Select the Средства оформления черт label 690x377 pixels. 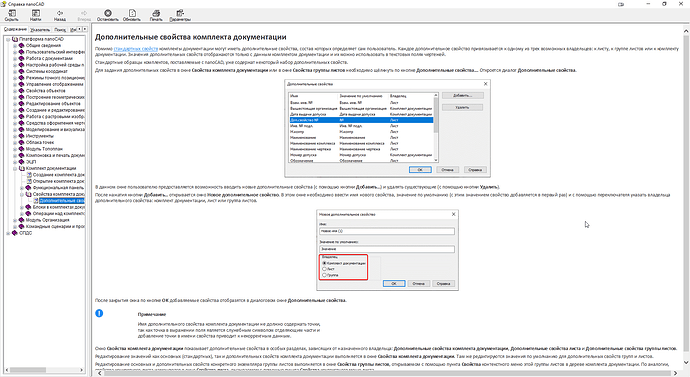55,123
